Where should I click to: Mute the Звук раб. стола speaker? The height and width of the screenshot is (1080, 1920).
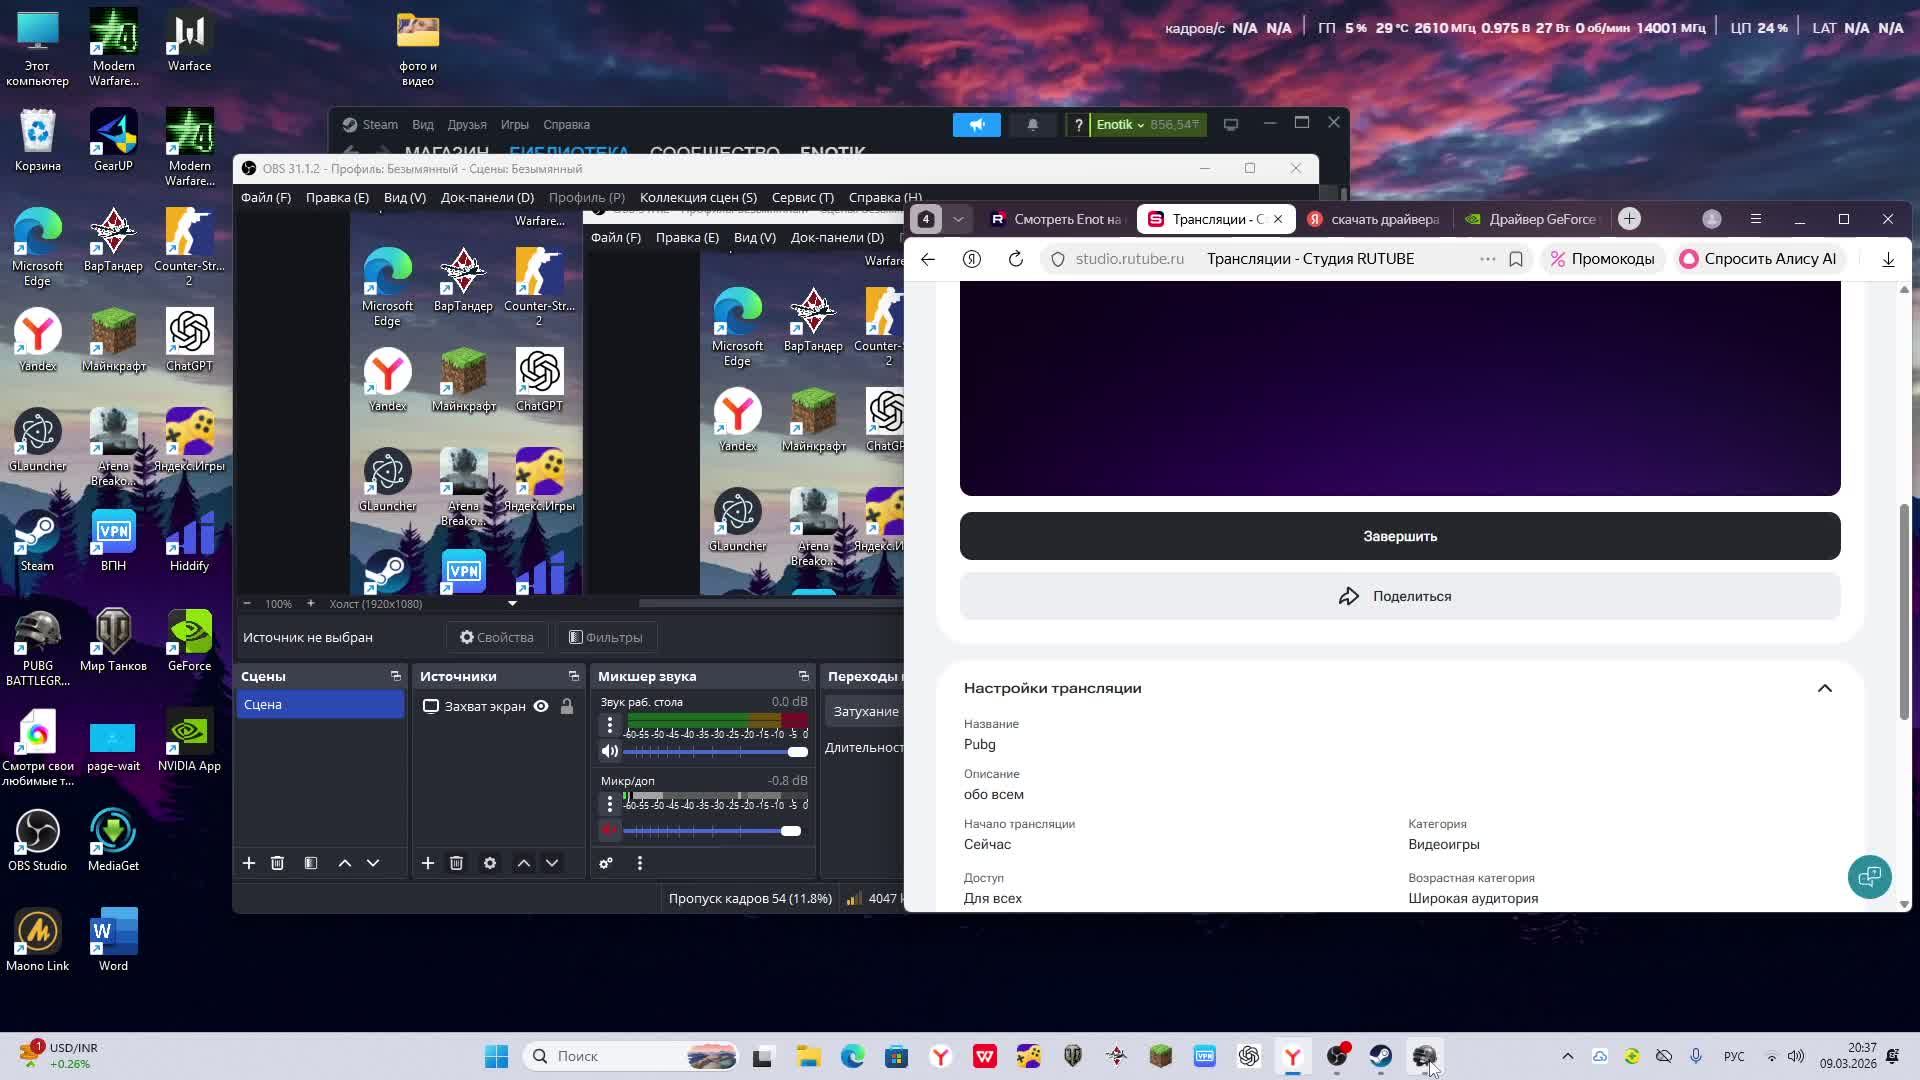(609, 751)
